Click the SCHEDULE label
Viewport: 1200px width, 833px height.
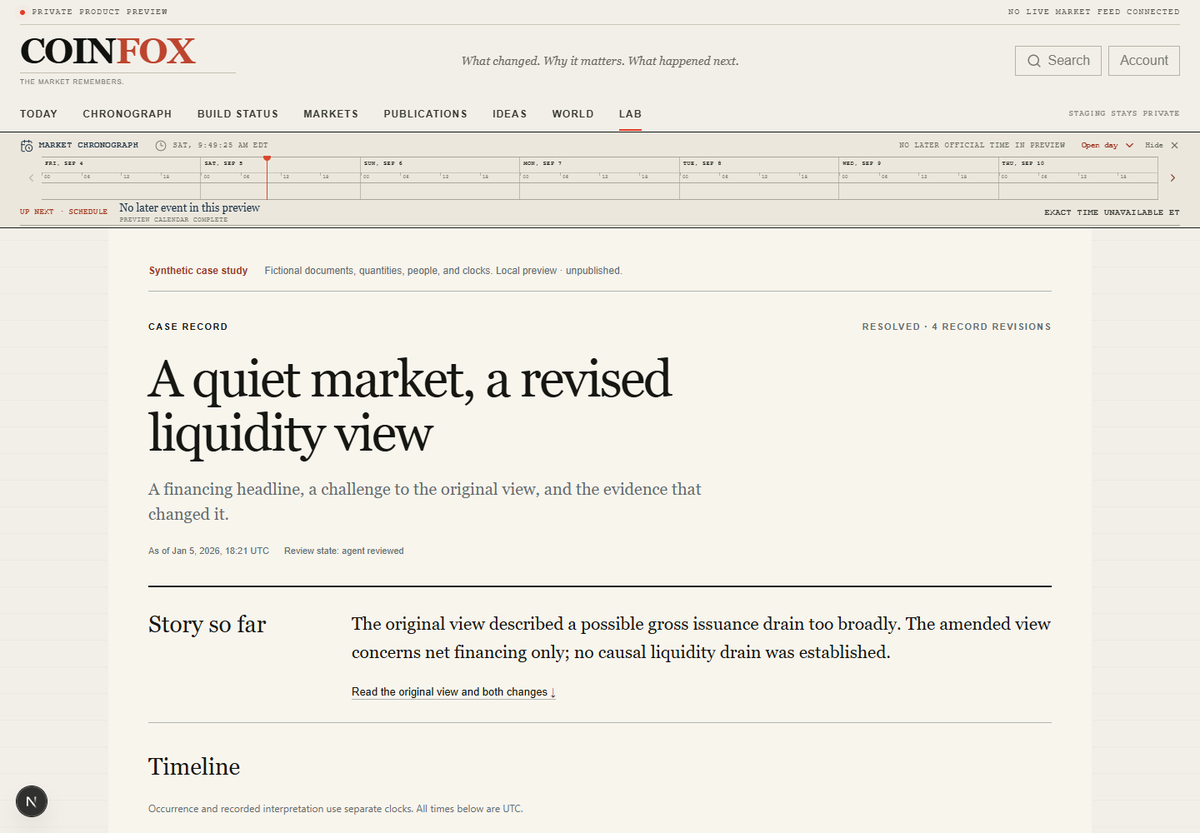[88, 212]
